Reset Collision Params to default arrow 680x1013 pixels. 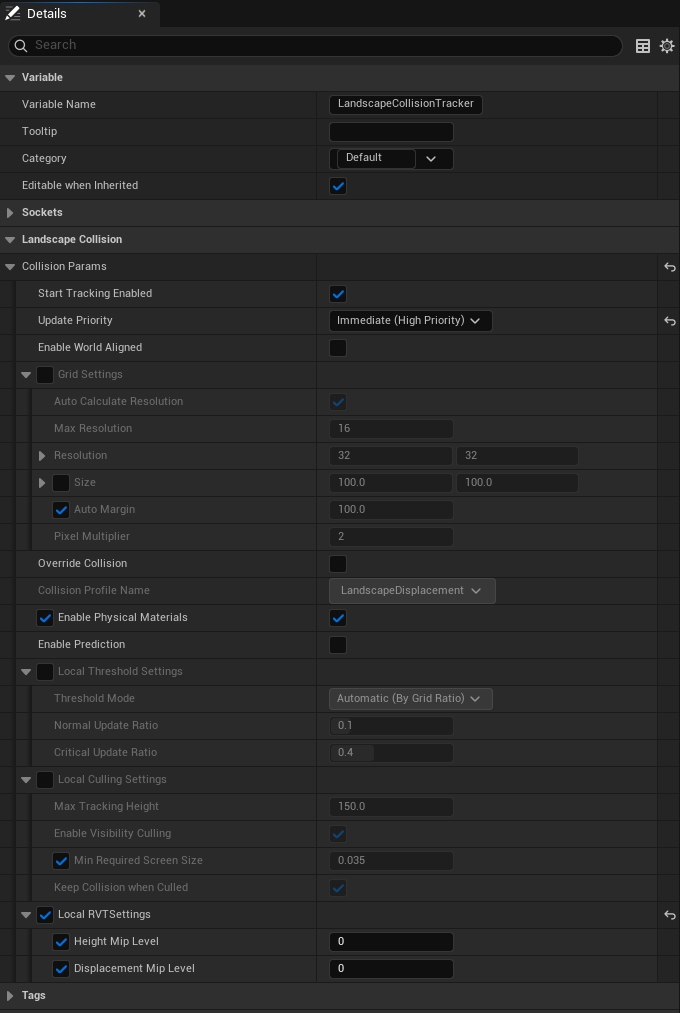pyautogui.click(x=670, y=267)
